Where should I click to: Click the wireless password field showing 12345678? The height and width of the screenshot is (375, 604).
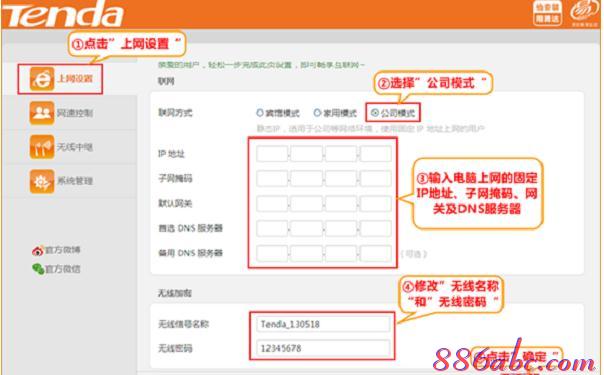click(323, 348)
